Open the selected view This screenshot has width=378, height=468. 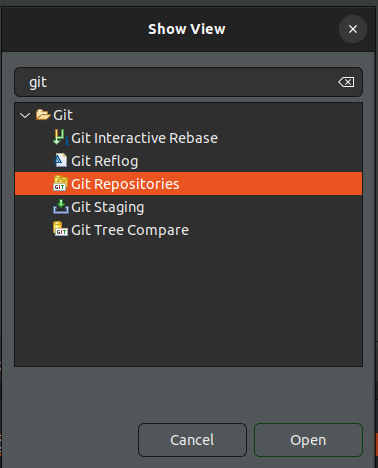pos(308,440)
